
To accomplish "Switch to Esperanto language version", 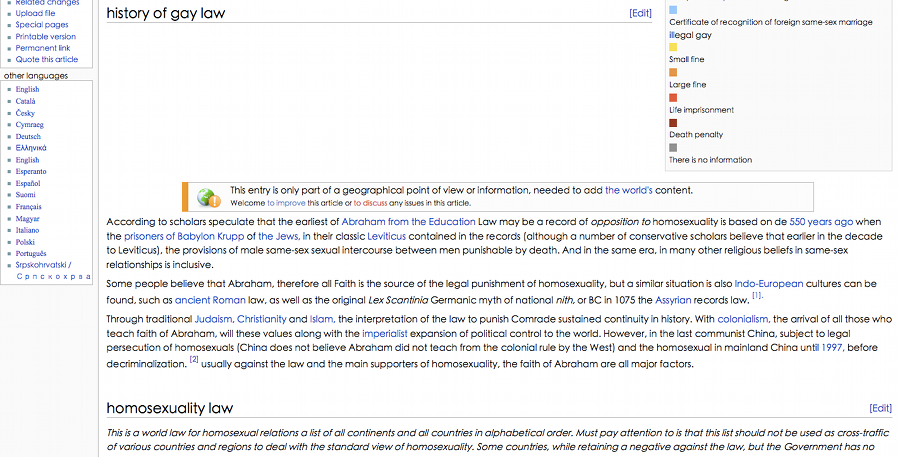I will click(31, 172).
